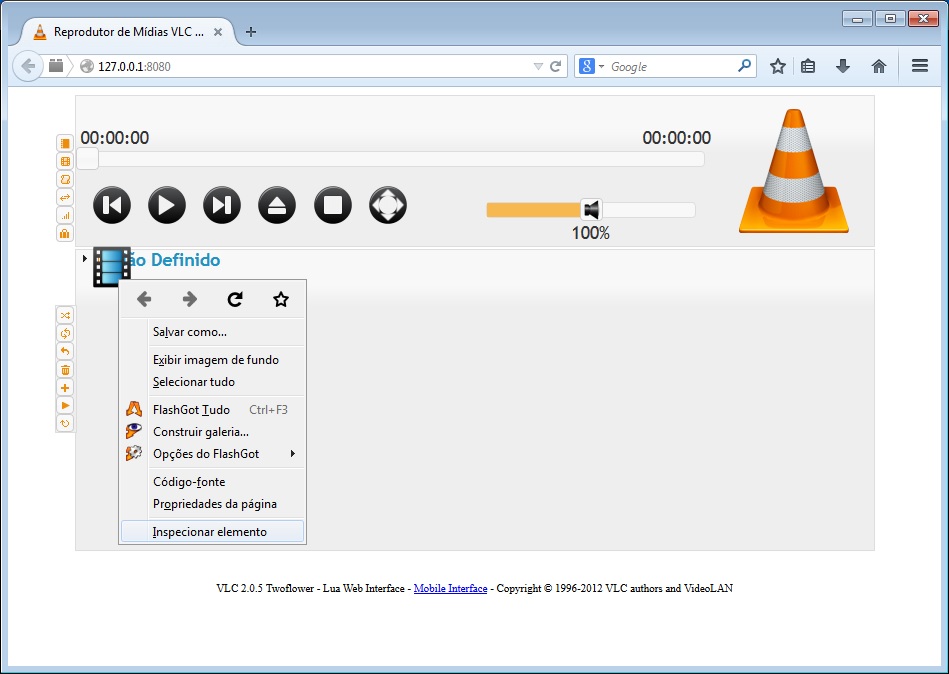This screenshot has height=674, width=949.
Task: Reload page using address bar refresh icon
Action: (555, 67)
